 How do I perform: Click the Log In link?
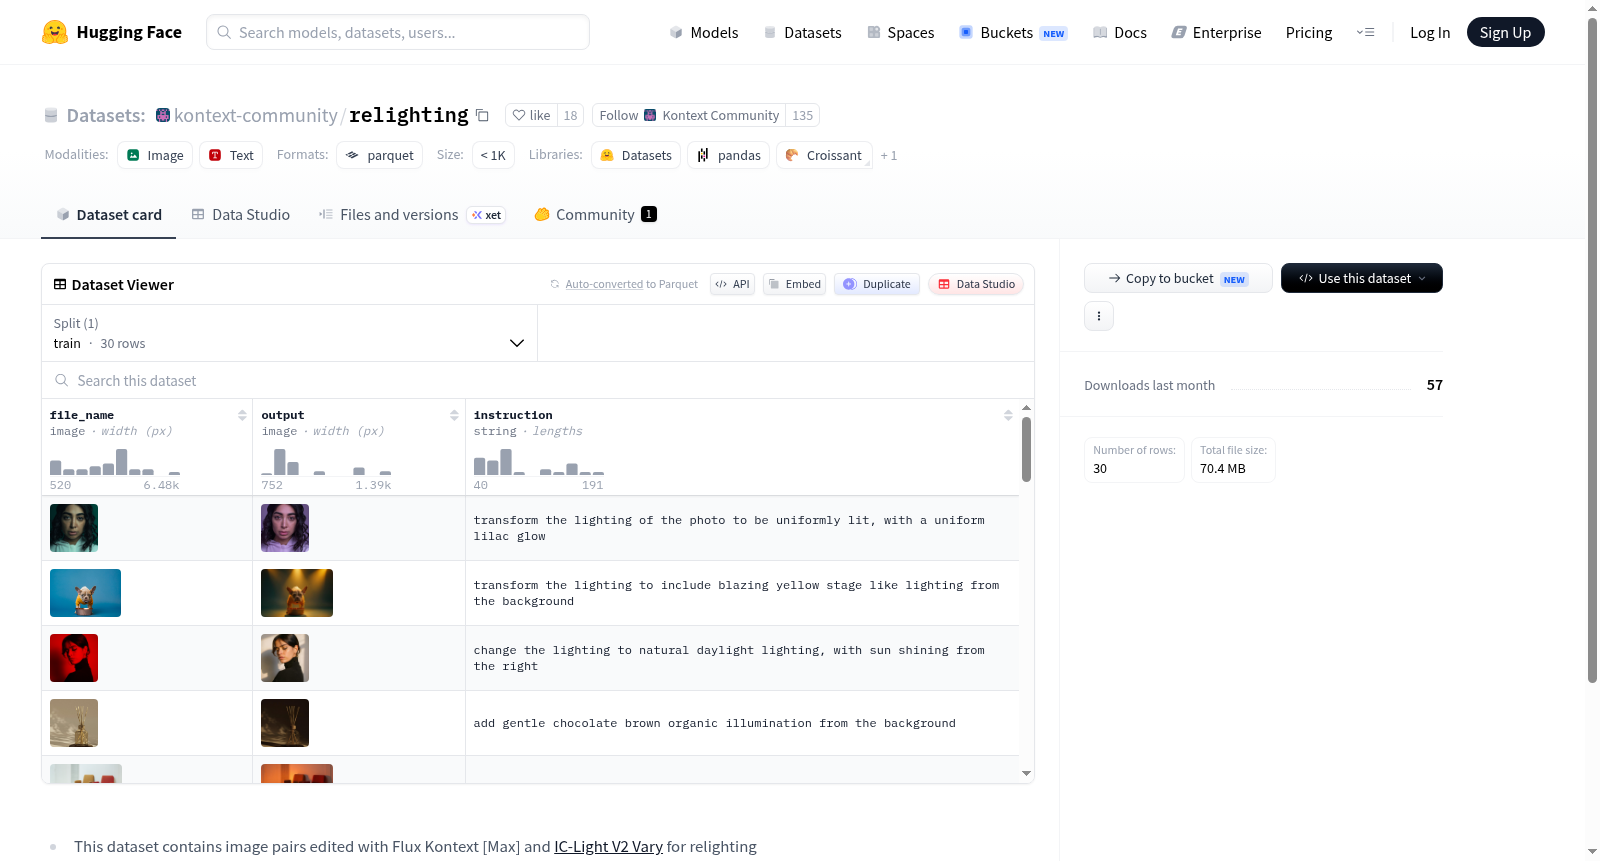1430,32
